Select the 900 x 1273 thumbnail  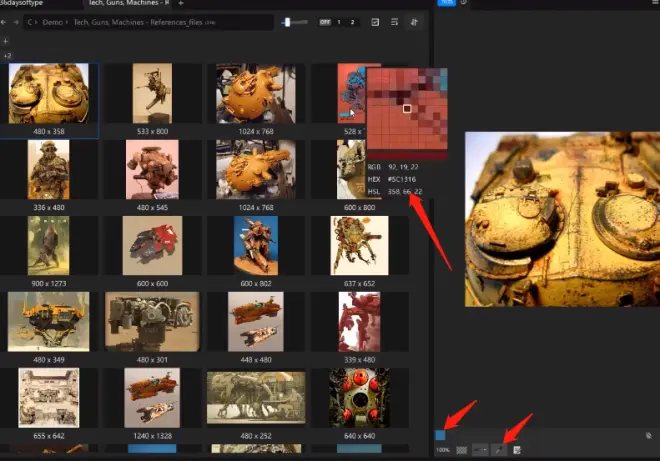pyautogui.click(x=49, y=246)
